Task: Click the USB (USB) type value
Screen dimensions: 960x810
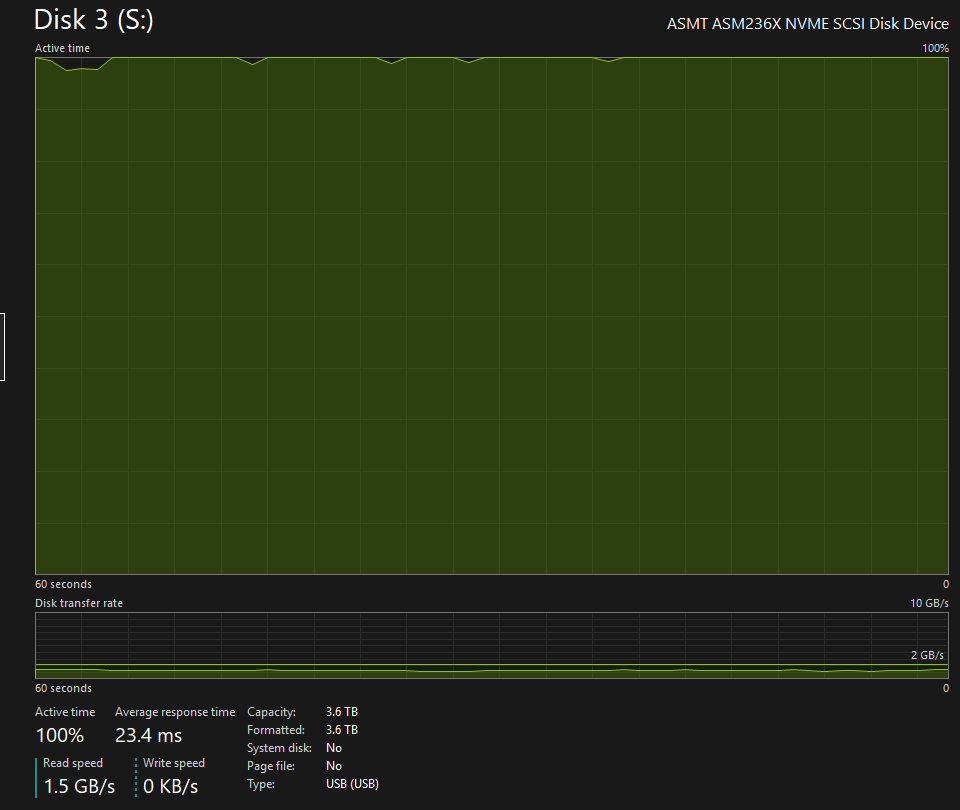Action: click(353, 784)
